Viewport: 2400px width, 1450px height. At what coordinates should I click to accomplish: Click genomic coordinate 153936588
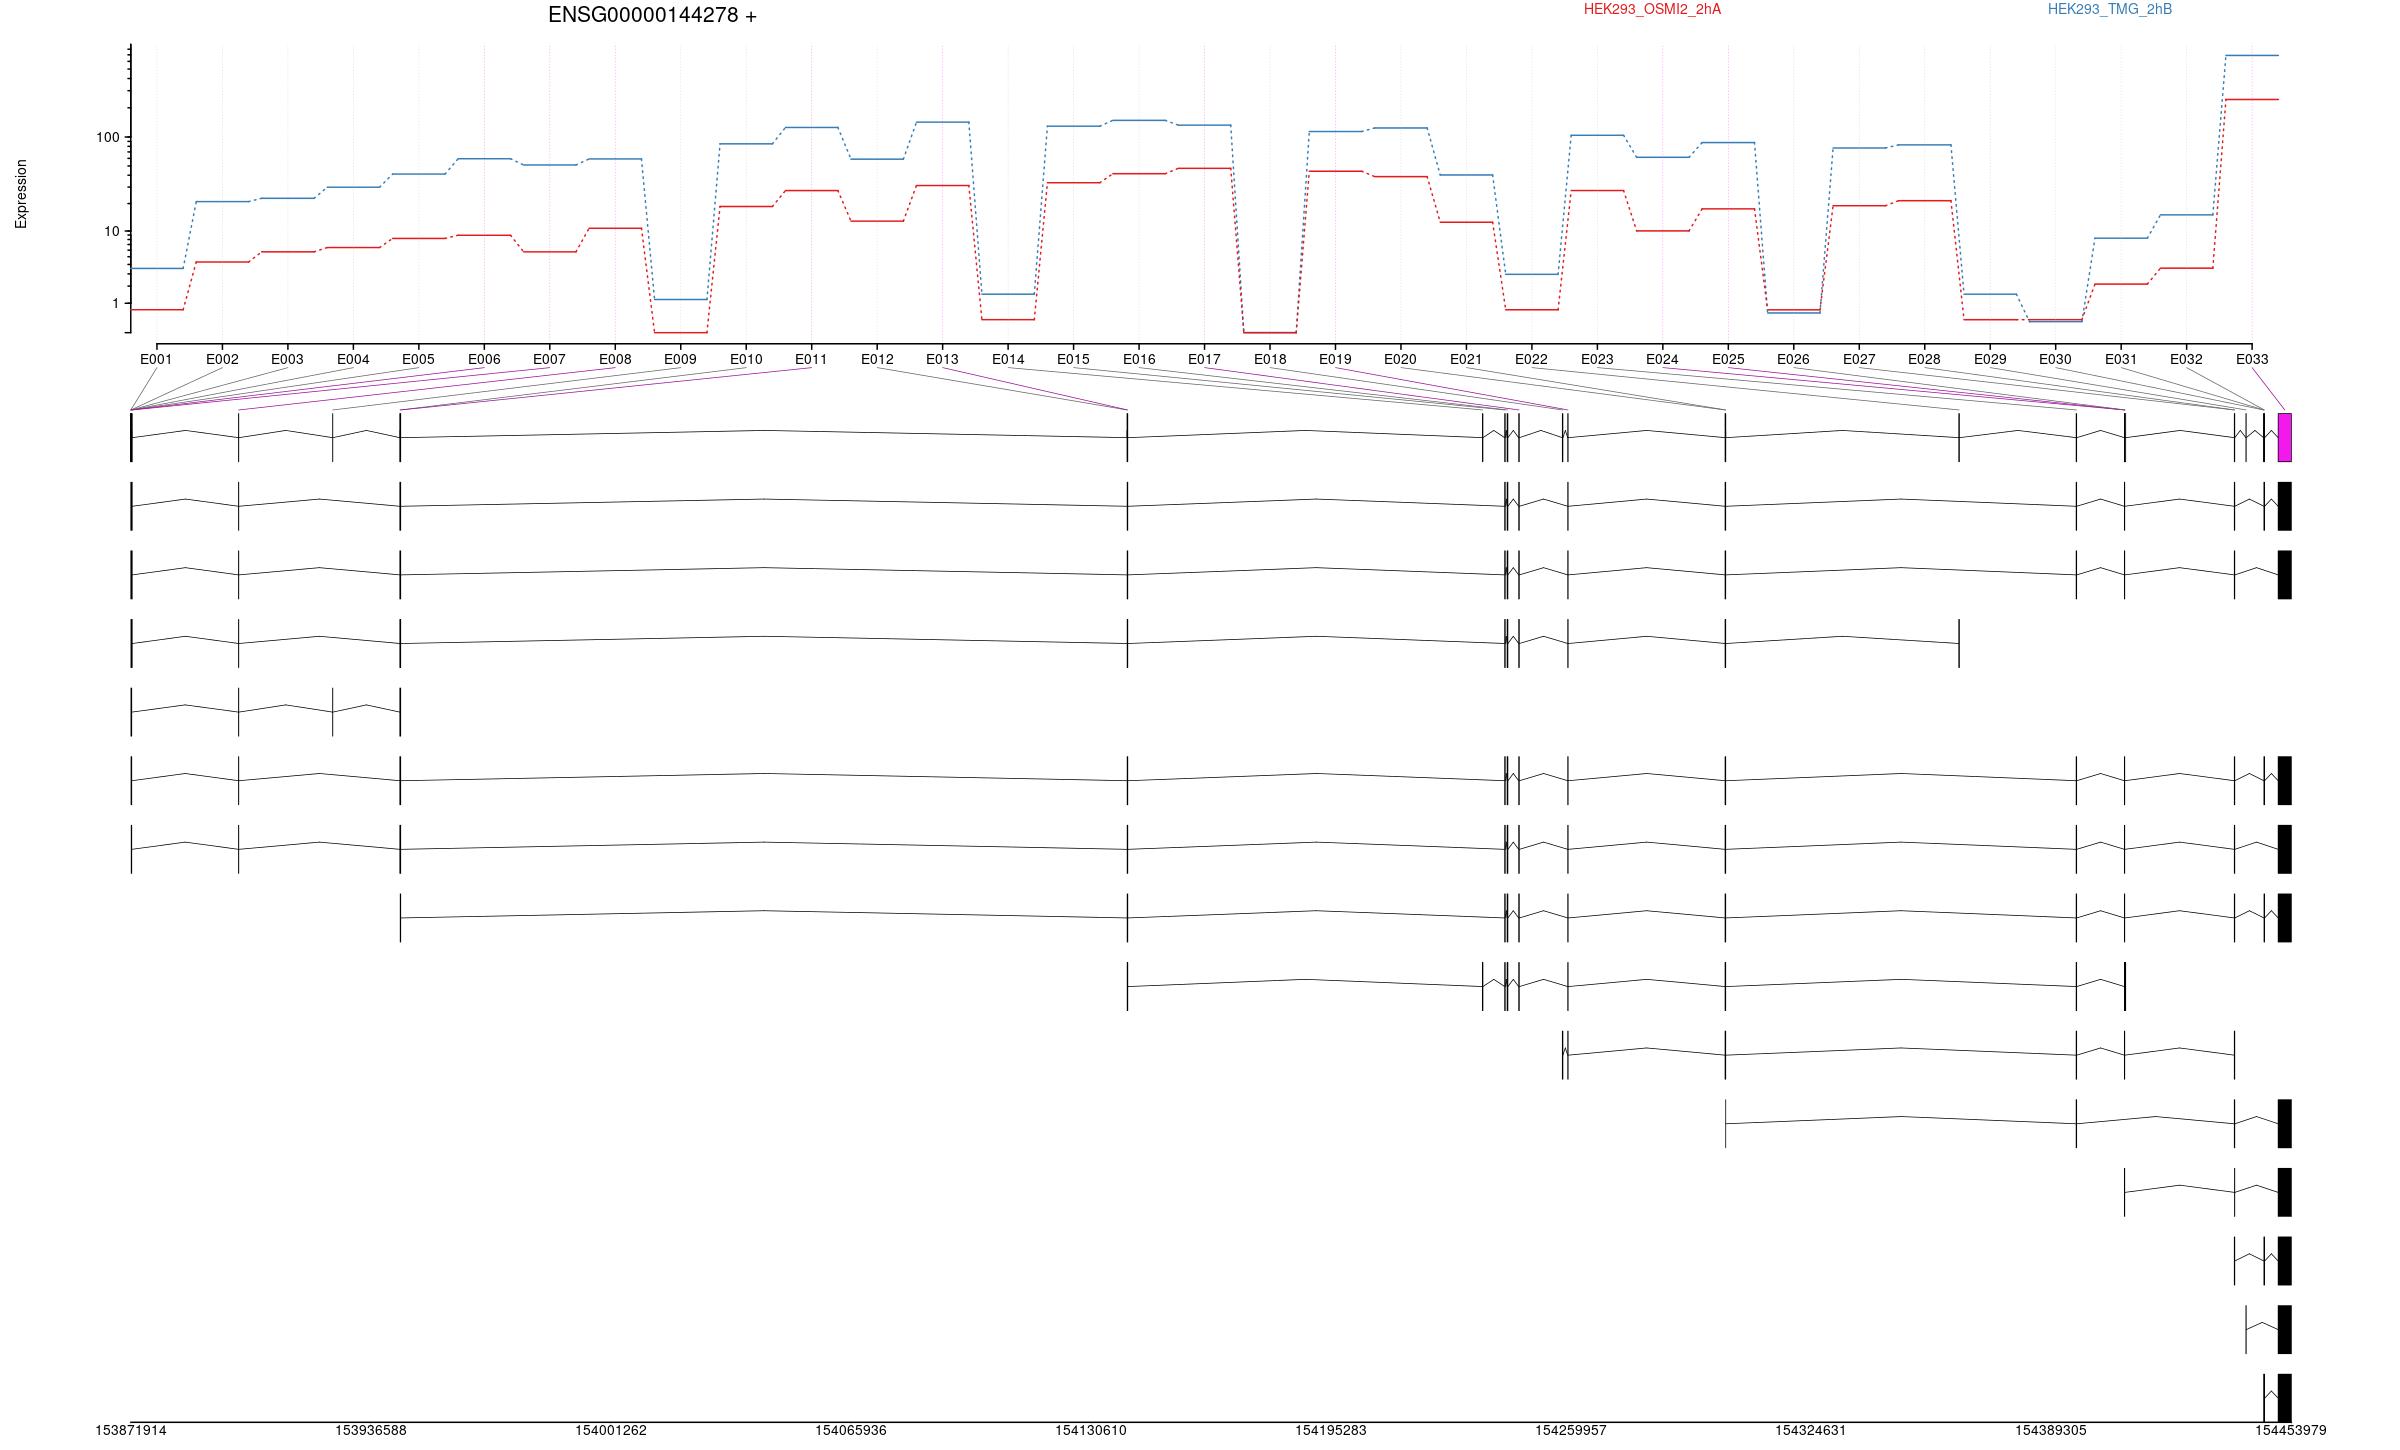click(371, 1430)
